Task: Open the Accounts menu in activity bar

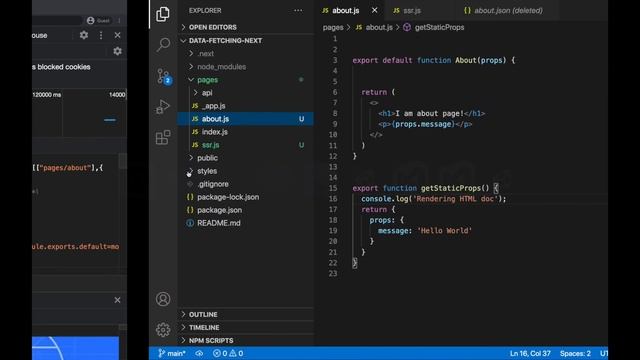Action: coord(163,299)
